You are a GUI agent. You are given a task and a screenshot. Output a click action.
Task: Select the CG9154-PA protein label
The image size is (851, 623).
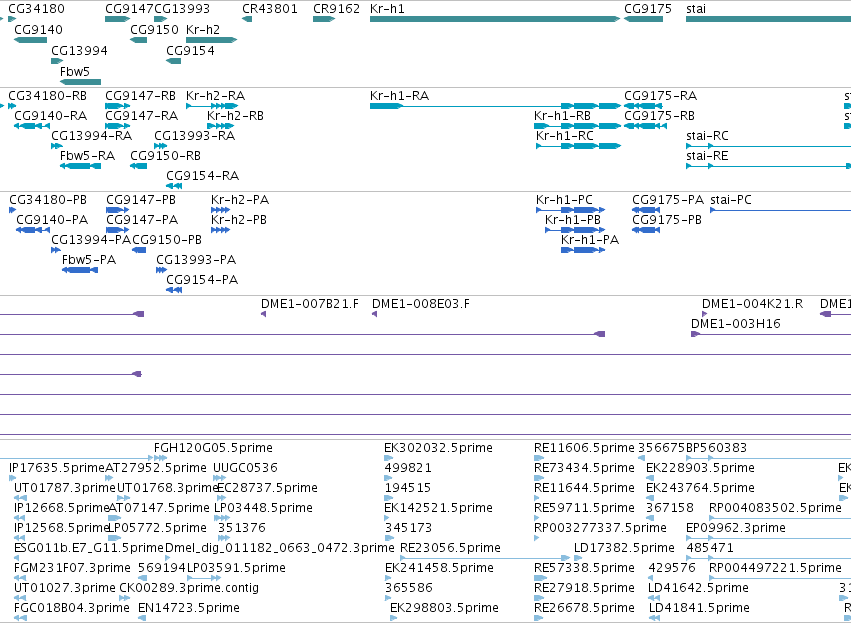click(202, 280)
